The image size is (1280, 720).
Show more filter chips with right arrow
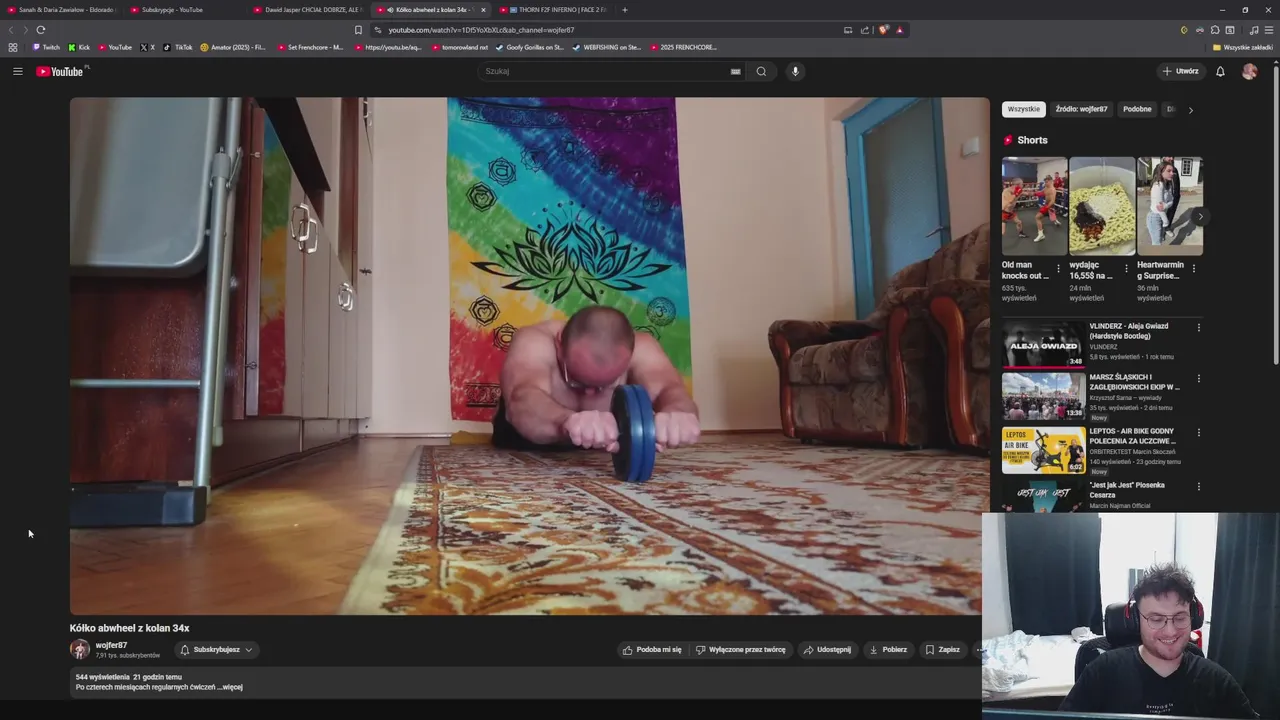pyautogui.click(x=1190, y=110)
